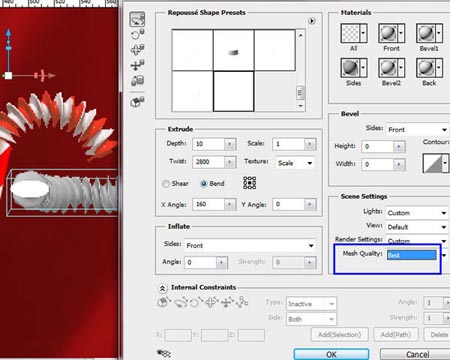Open the Texture dropdown set to Scale
The height and width of the screenshot is (360, 450).
(x=295, y=163)
